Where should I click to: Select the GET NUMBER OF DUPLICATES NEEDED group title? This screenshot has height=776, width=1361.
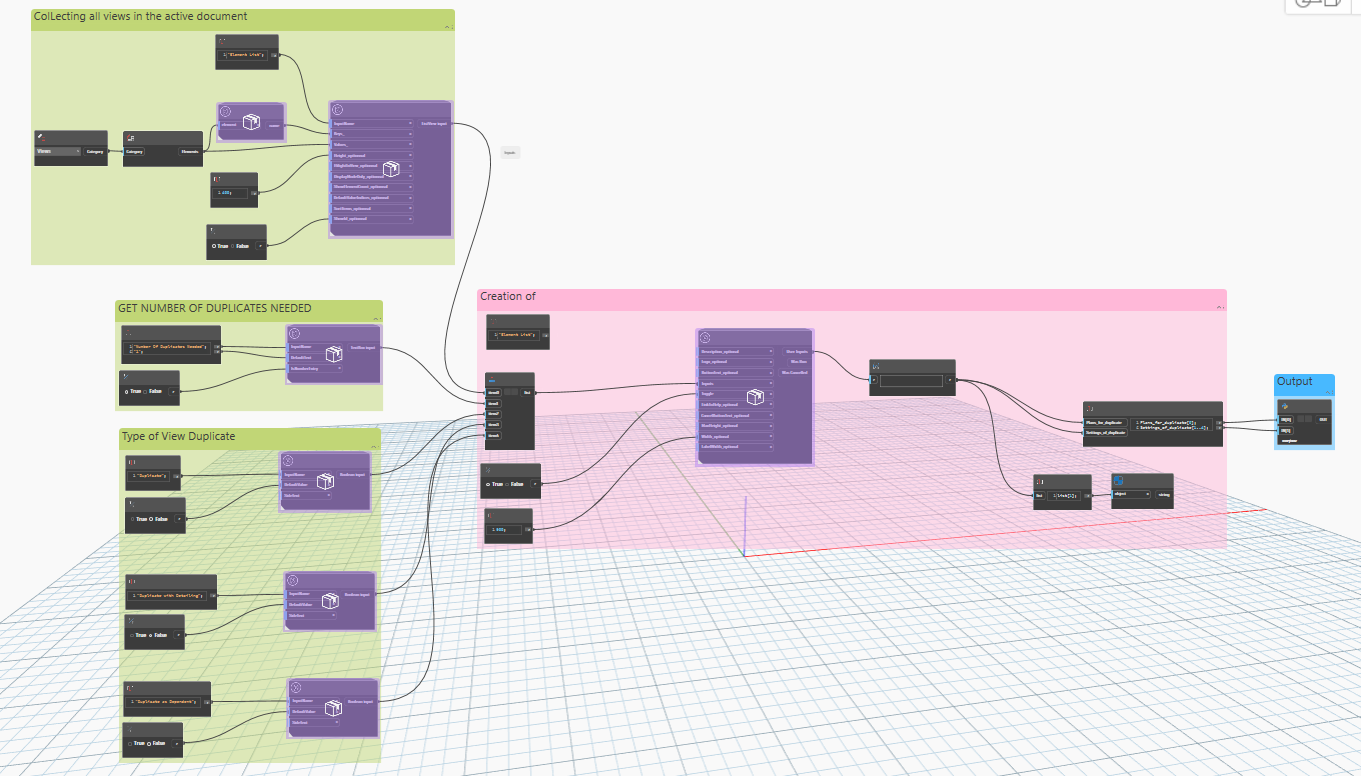tap(214, 308)
